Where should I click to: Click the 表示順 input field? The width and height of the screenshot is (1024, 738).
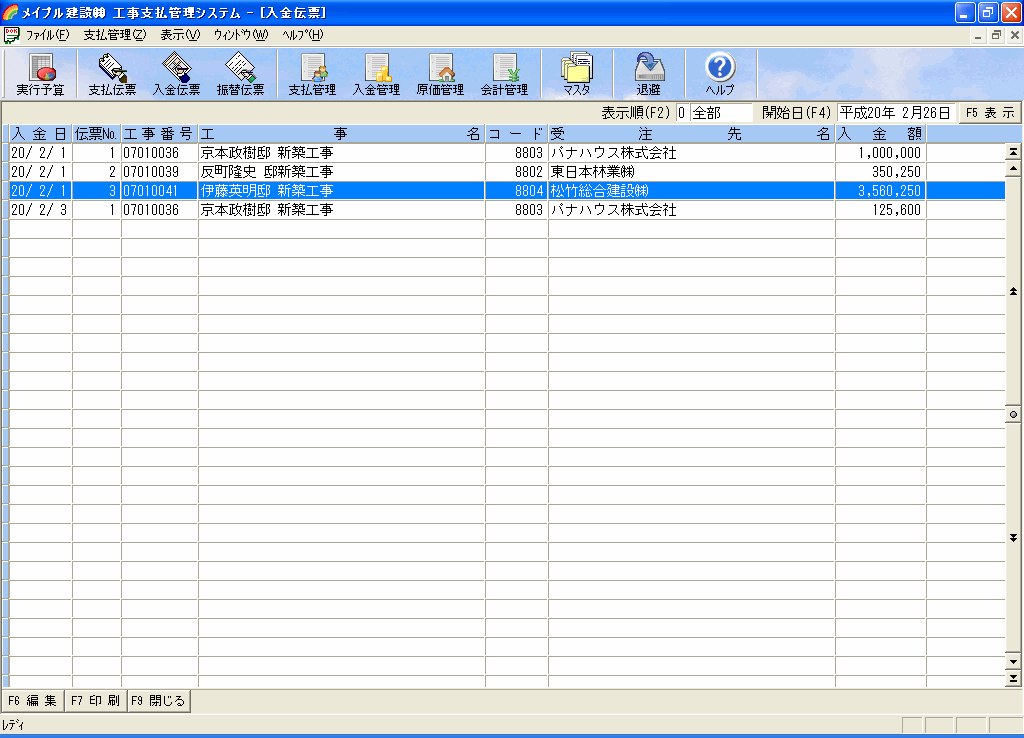pos(714,113)
